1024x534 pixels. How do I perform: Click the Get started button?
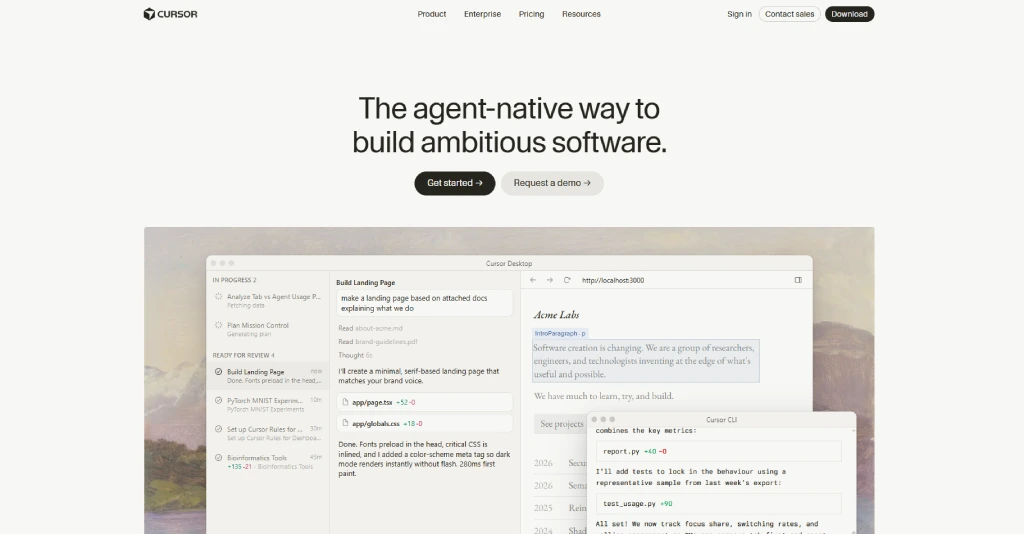(455, 183)
